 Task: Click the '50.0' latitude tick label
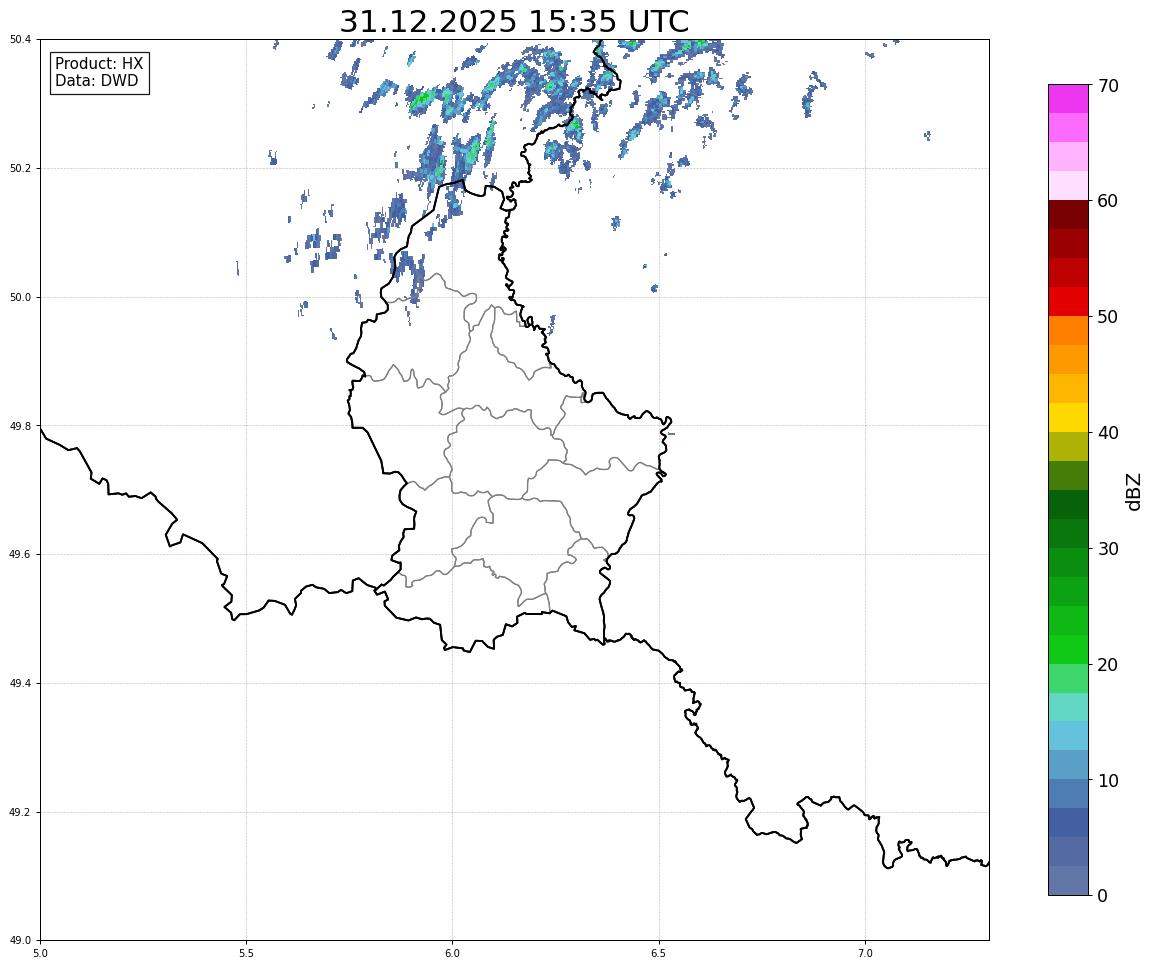20,297
